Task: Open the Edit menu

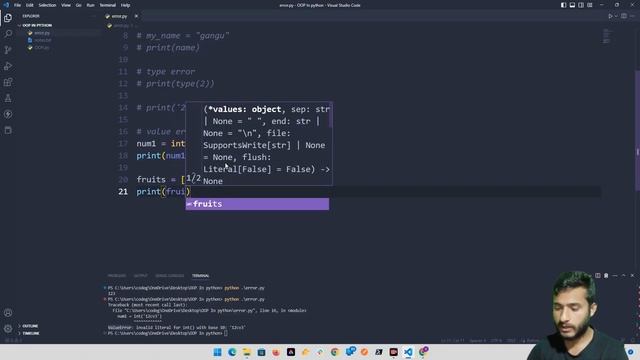Action: coord(30,5)
